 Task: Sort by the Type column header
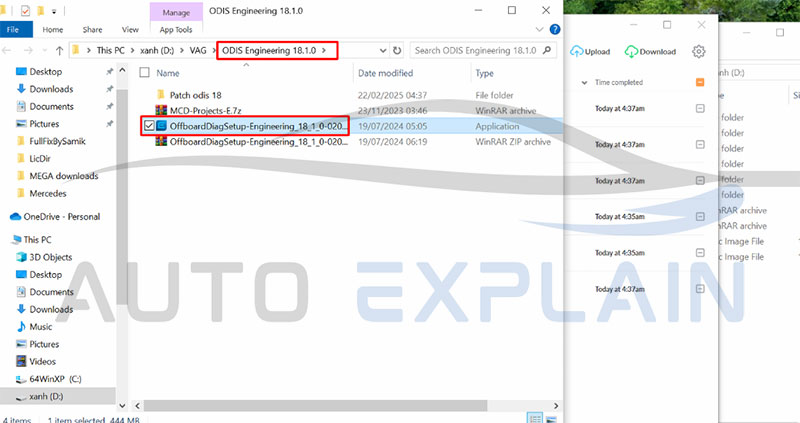point(484,73)
